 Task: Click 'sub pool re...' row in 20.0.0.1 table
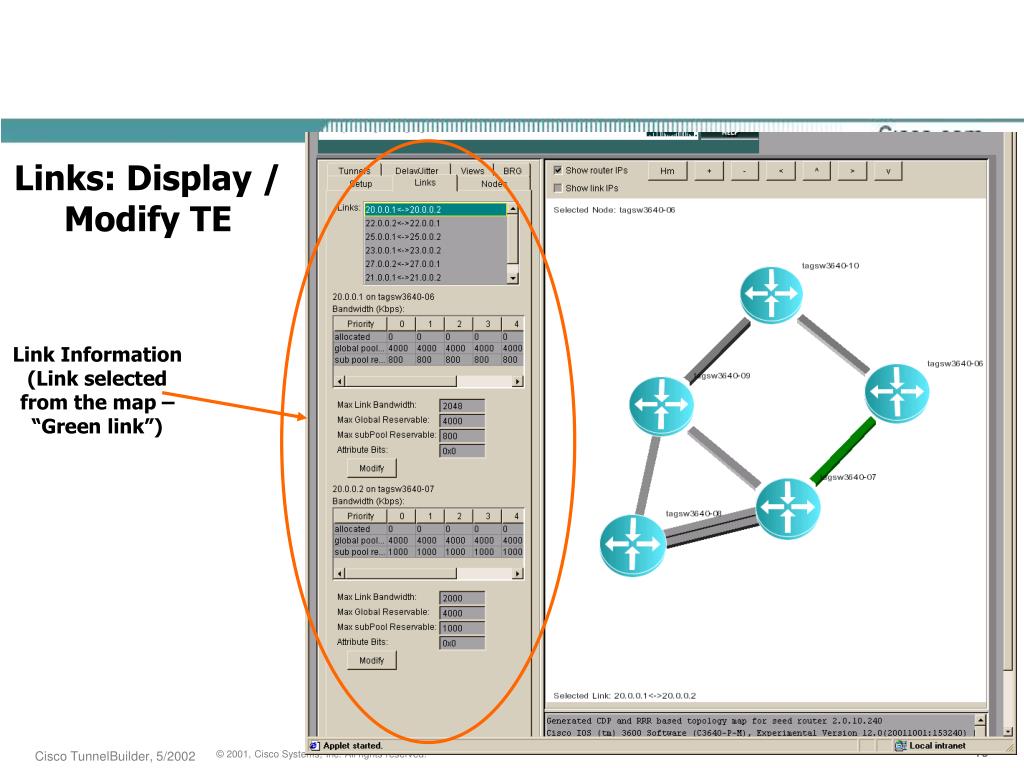click(428, 360)
